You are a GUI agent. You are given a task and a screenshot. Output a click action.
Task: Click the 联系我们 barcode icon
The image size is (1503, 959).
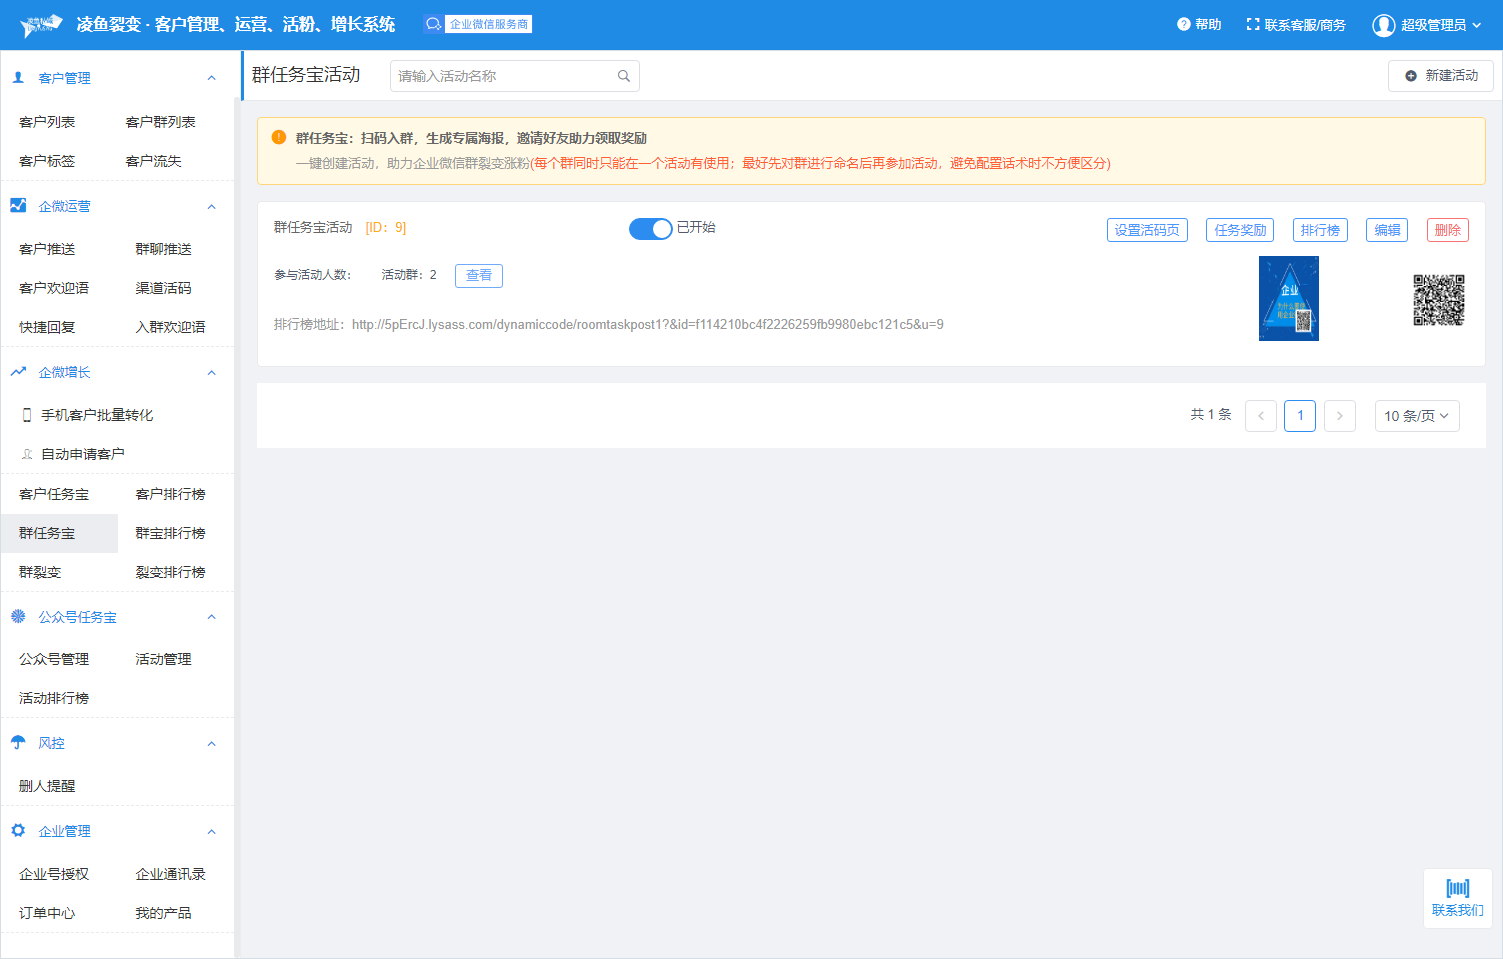coord(1457,888)
